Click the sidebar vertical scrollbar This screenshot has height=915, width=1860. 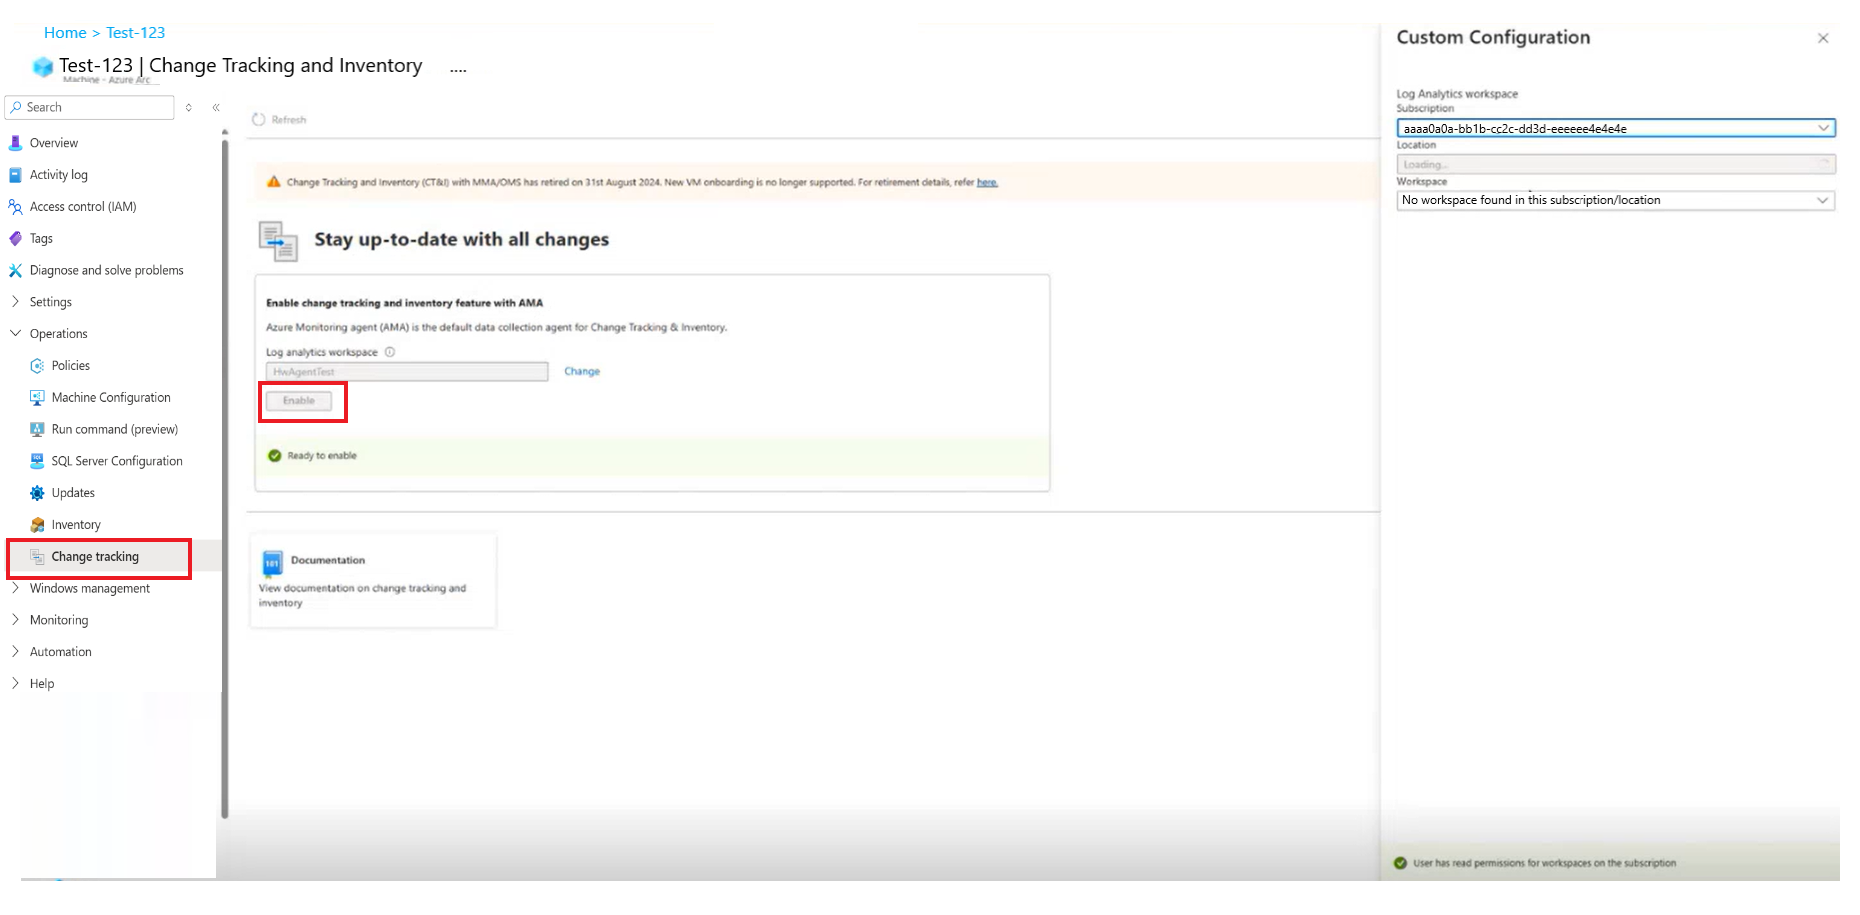[x=225, y=480]
